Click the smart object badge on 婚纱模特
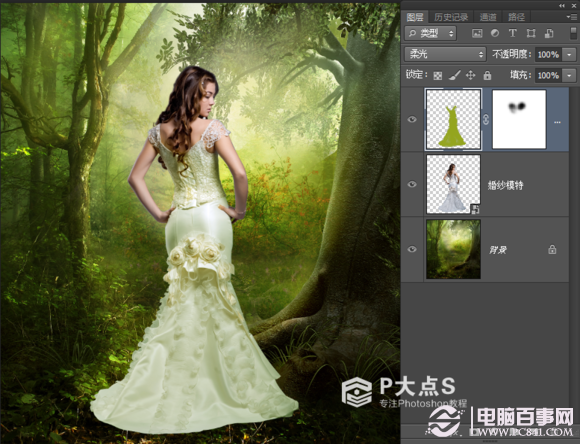580x444 pixels. coord(475,209)
